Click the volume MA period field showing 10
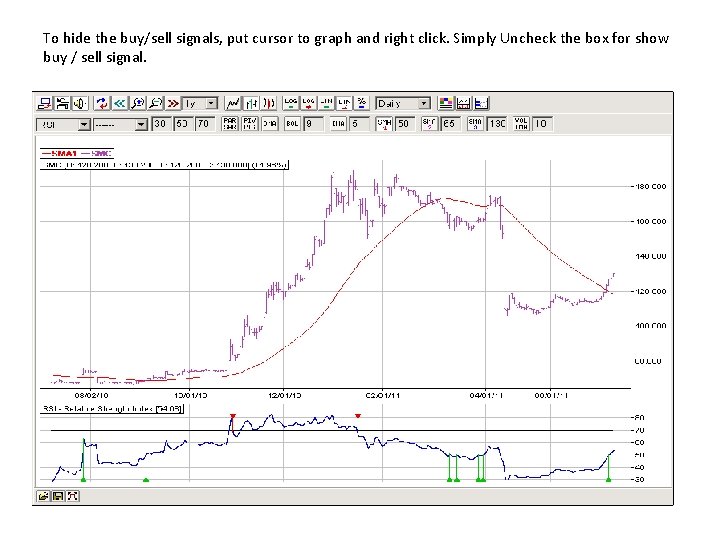This screenshot has height=540, width=720. click(542, 124)
